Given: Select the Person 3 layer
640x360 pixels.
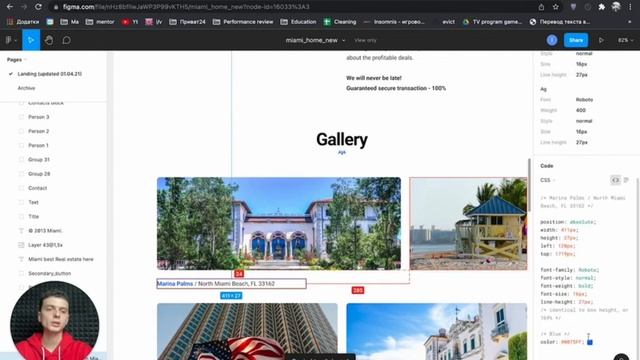Looking at the screenshot, I should point(39,117).
